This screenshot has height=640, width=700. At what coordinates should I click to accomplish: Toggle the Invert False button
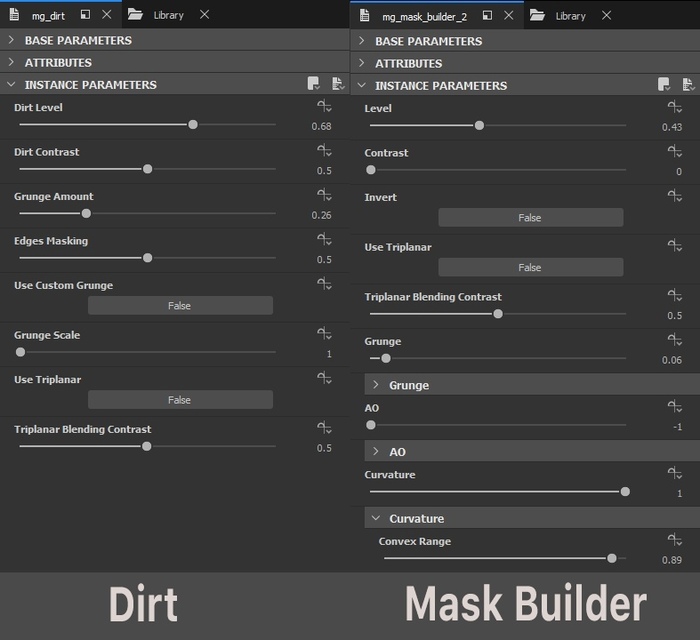coord(530,217)
